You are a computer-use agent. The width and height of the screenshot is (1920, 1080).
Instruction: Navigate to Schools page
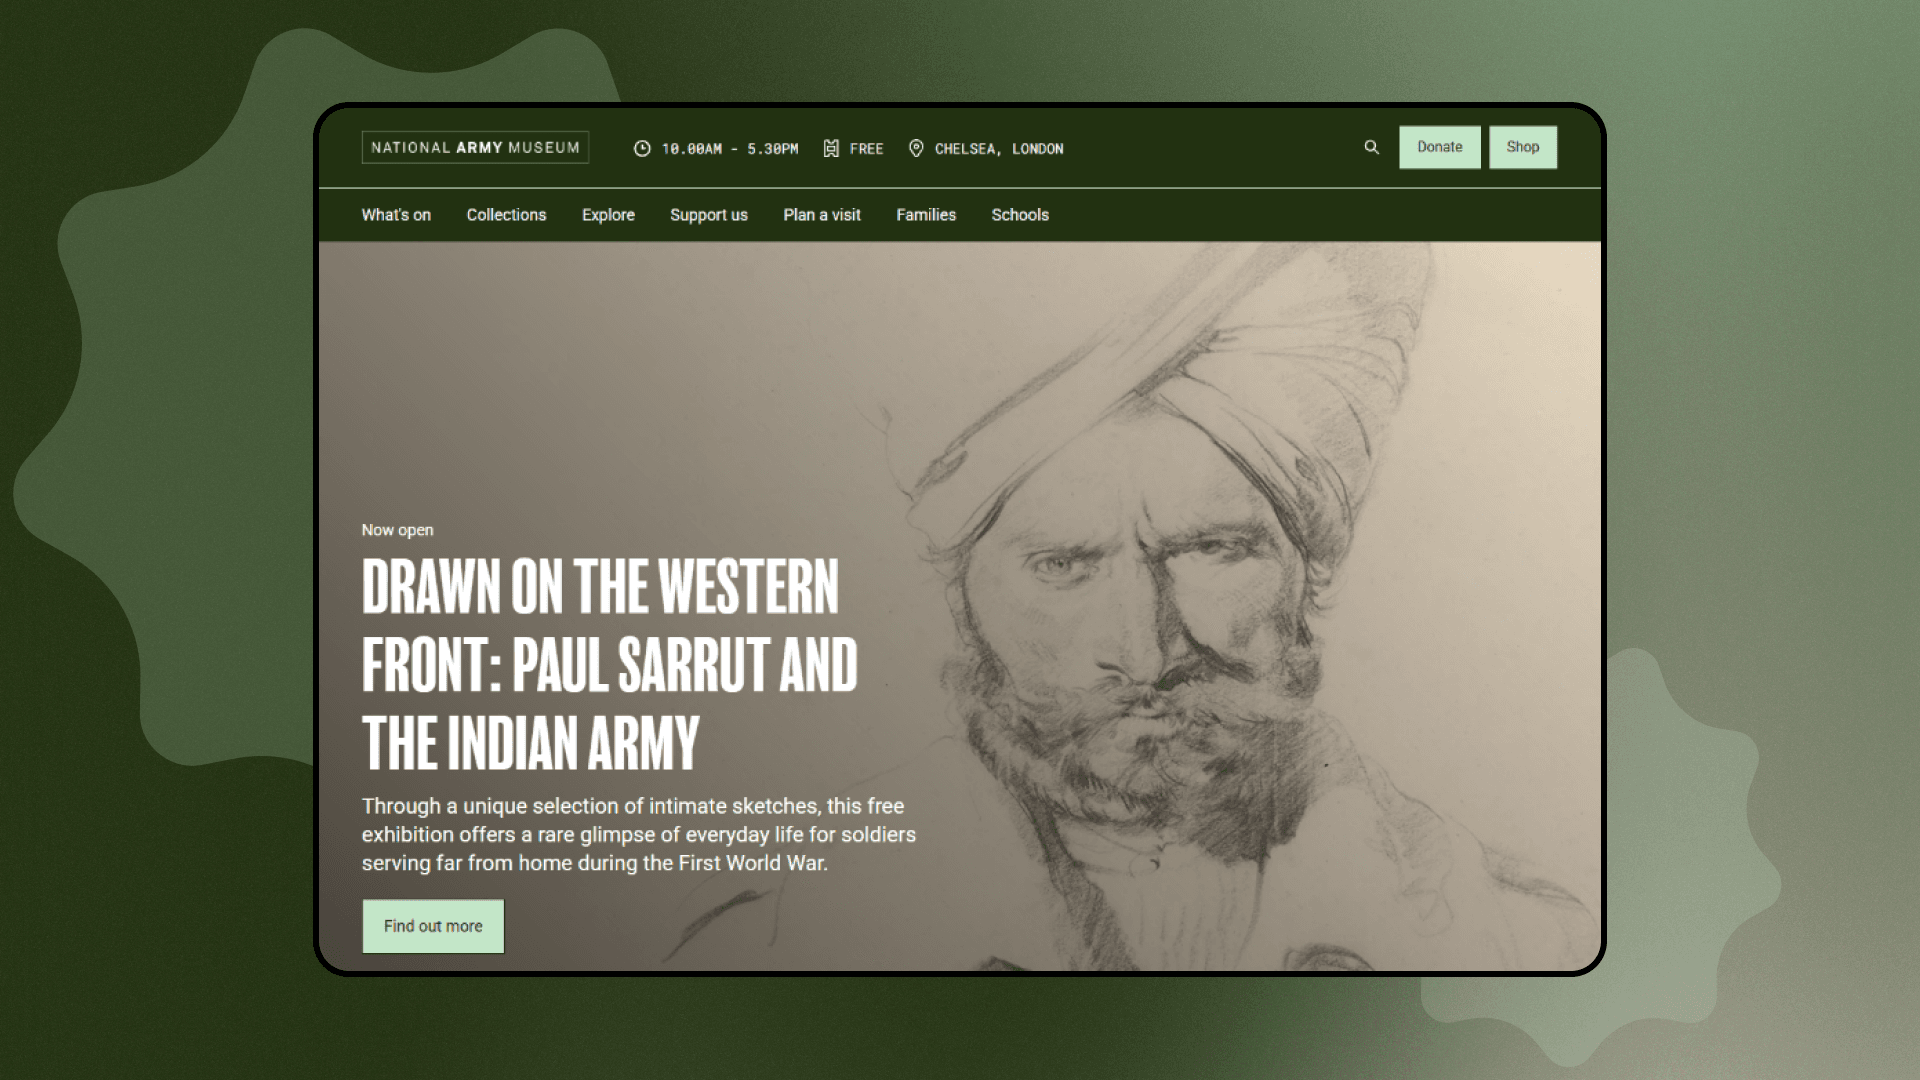[x=1020, y=215]
